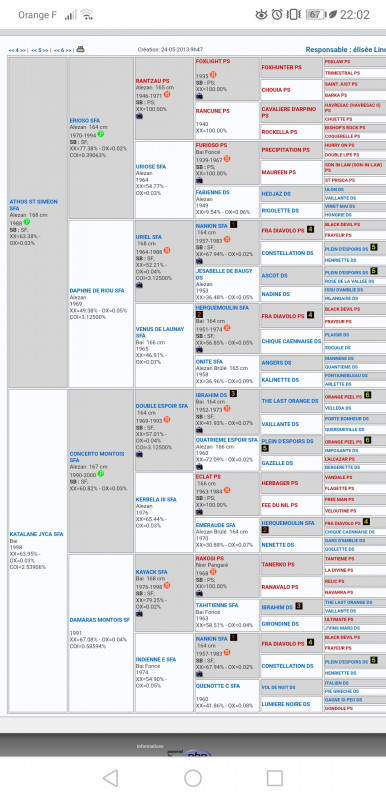Tap the Android recent apps square button
The width and height of the screenshot is (386, 800).
[275, 778]
